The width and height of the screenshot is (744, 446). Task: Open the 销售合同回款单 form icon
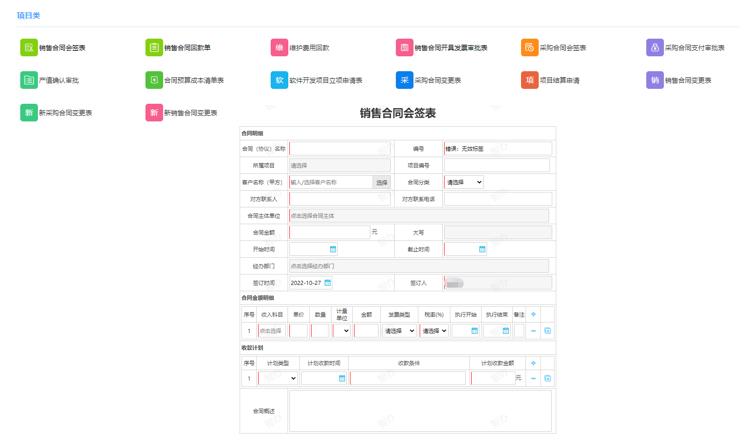pyautogui.click(x=154, y=48)
